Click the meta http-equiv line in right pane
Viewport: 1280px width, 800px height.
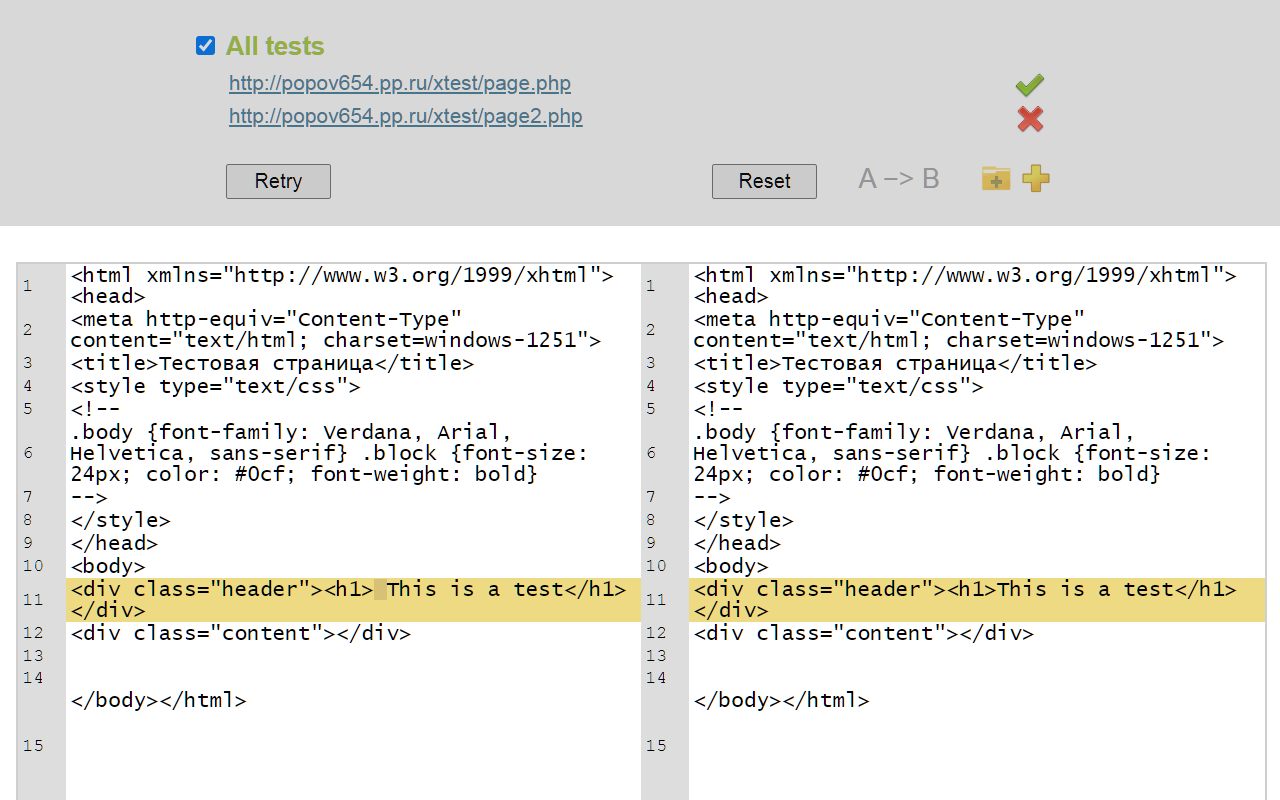click(959, 330)
